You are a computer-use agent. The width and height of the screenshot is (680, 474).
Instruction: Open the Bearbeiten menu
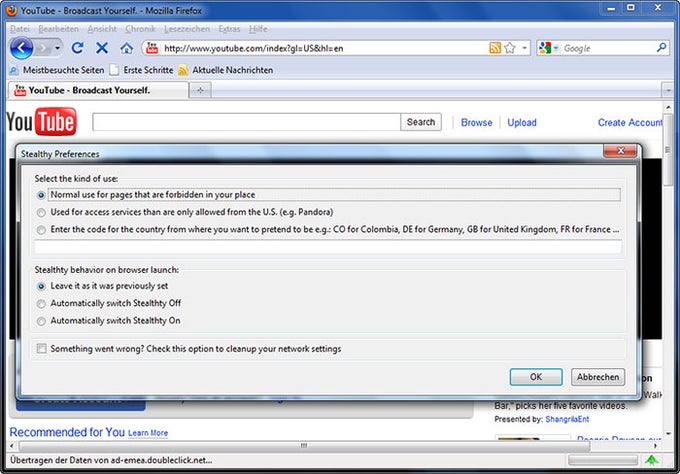point(59,29)
